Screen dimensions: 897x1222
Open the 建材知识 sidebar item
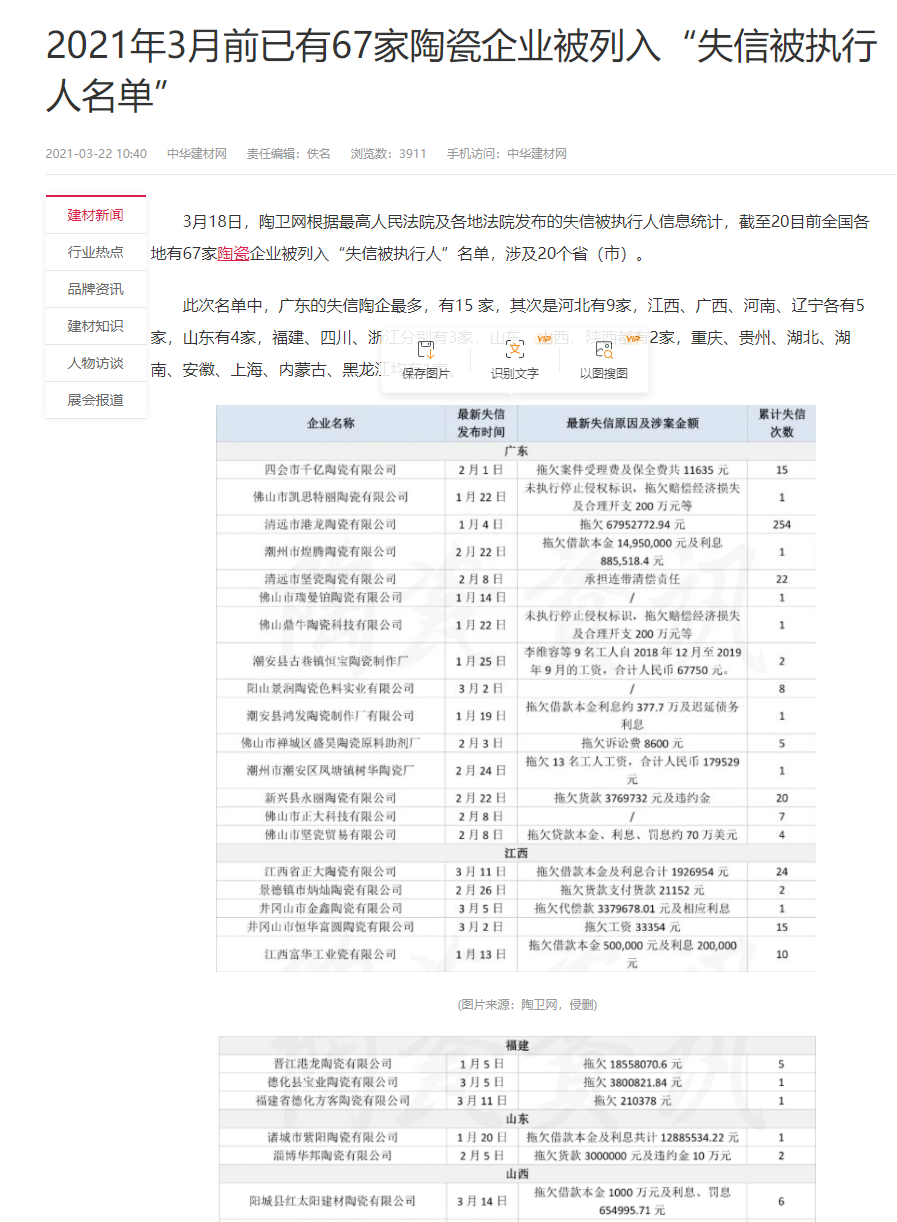96,326
